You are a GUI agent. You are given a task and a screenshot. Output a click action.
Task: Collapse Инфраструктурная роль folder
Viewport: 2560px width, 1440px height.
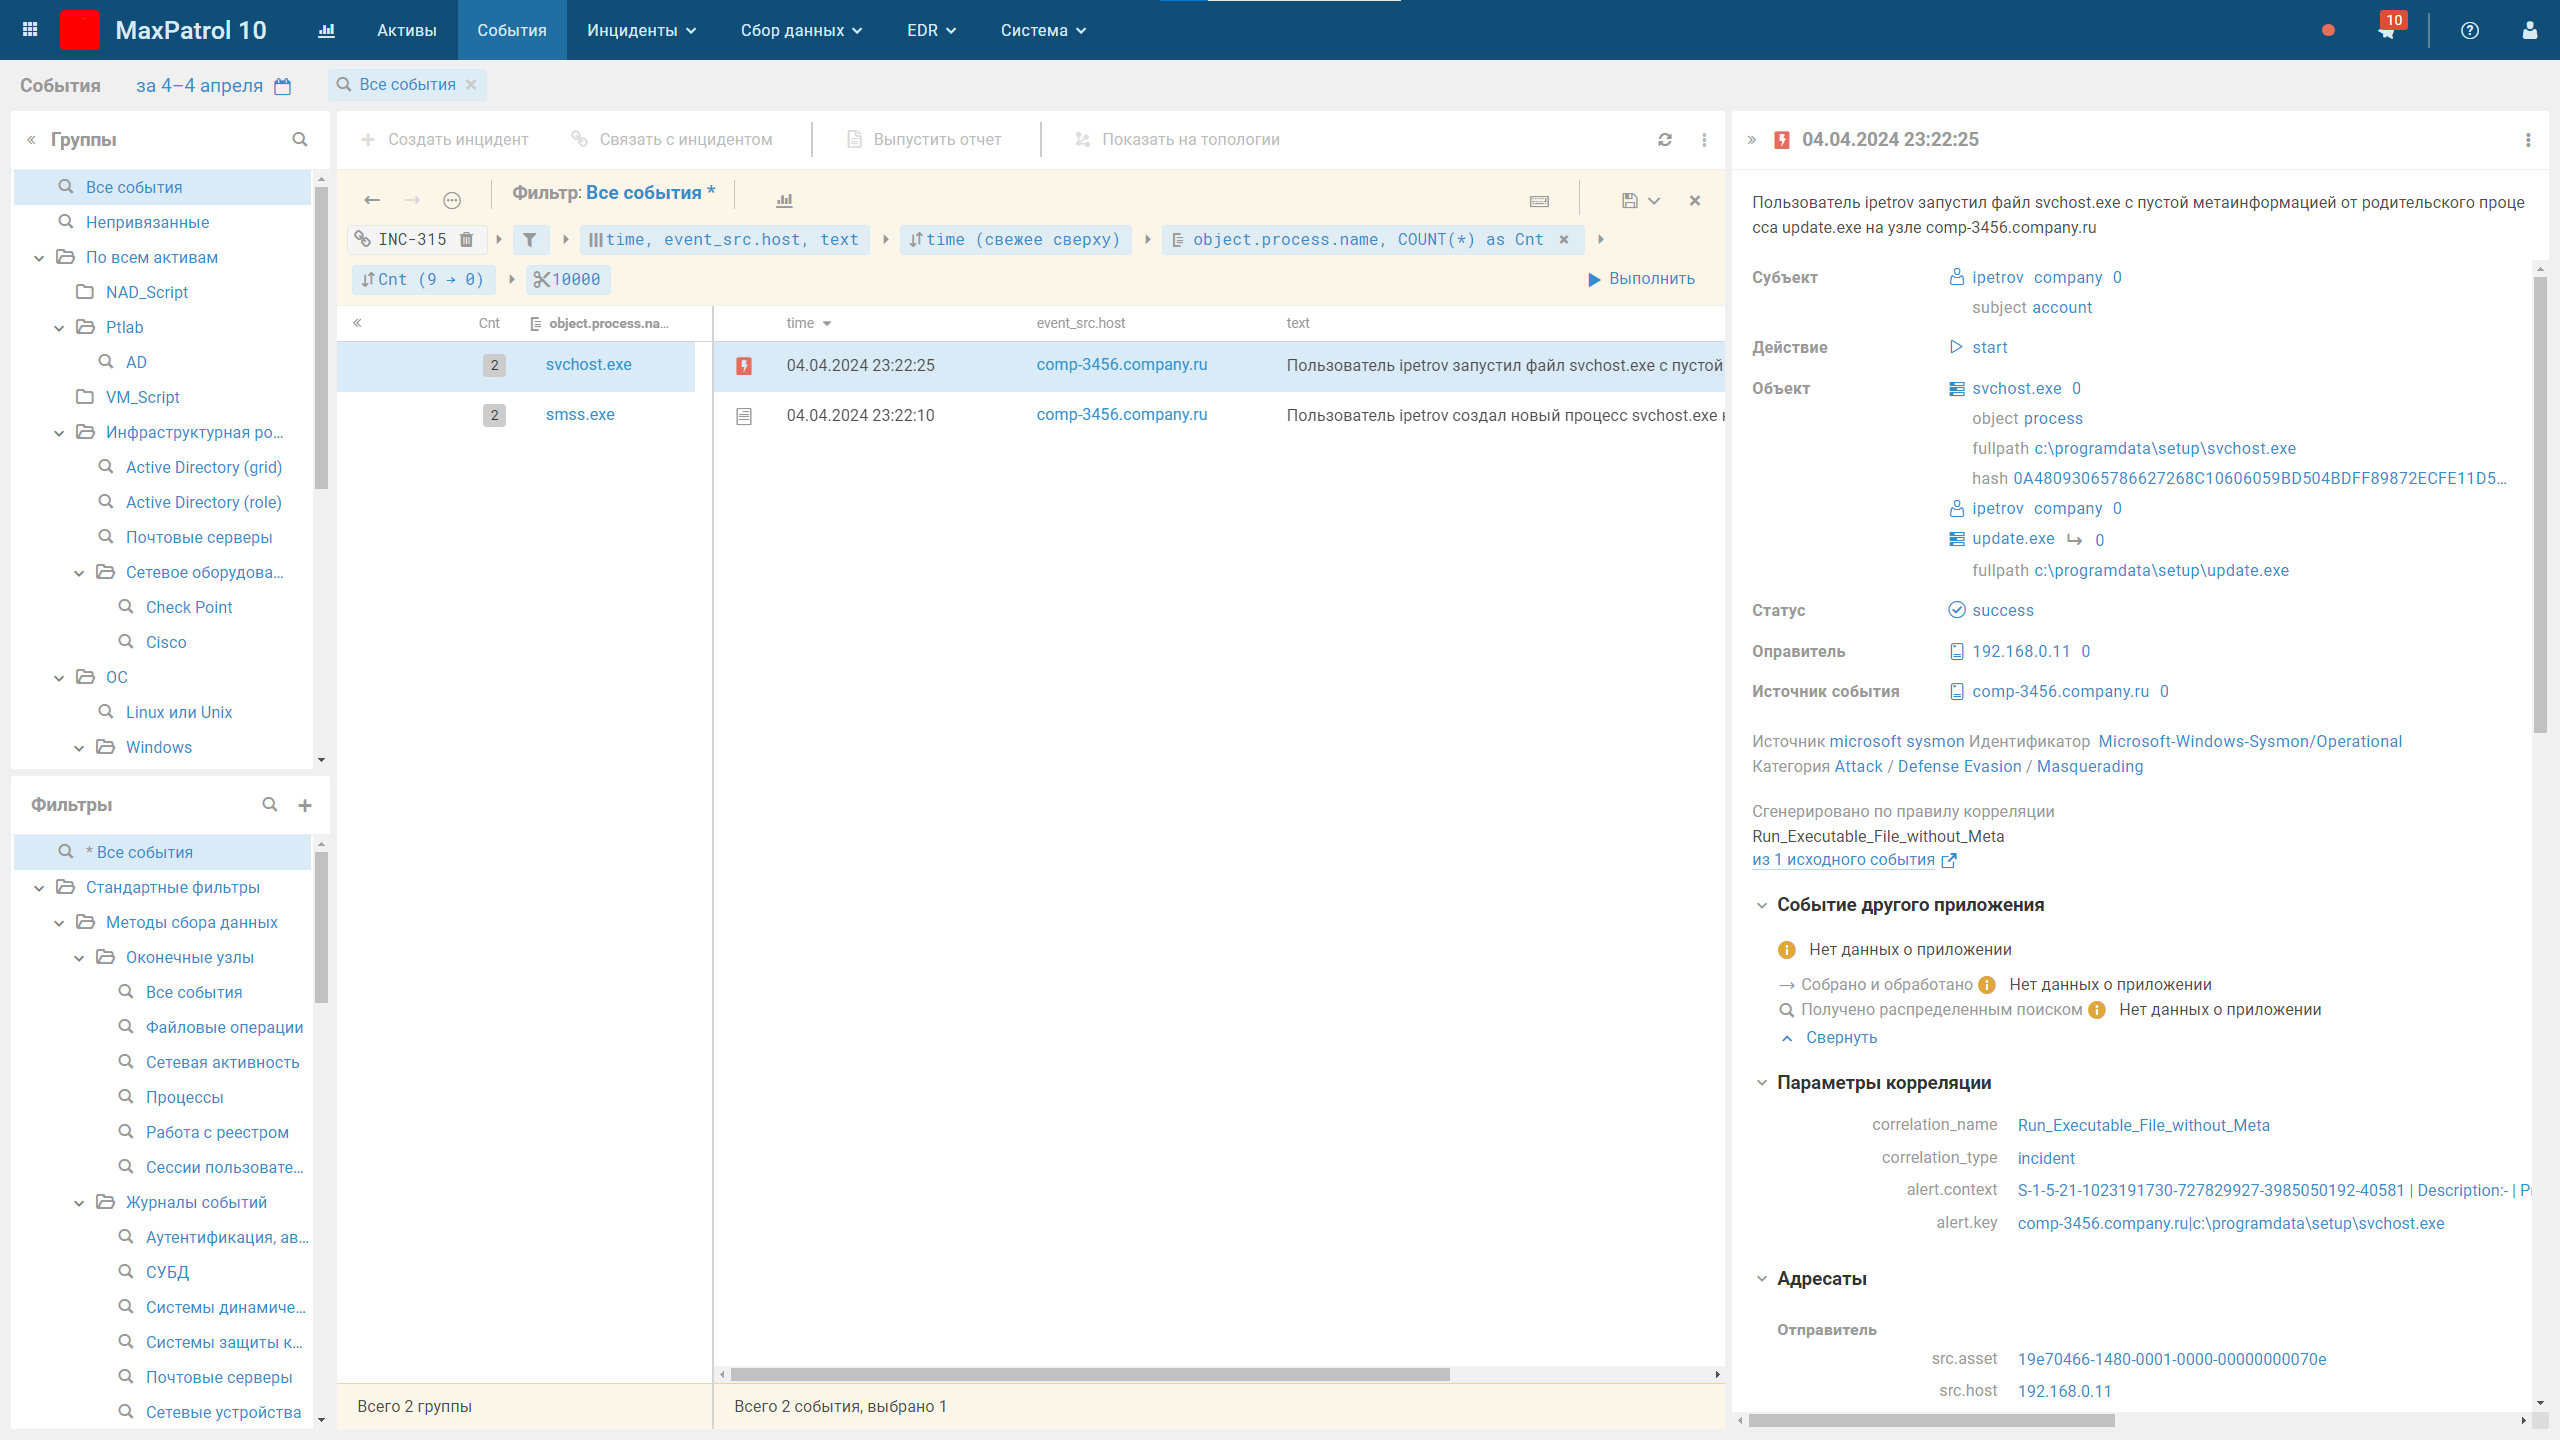(59, 432)
